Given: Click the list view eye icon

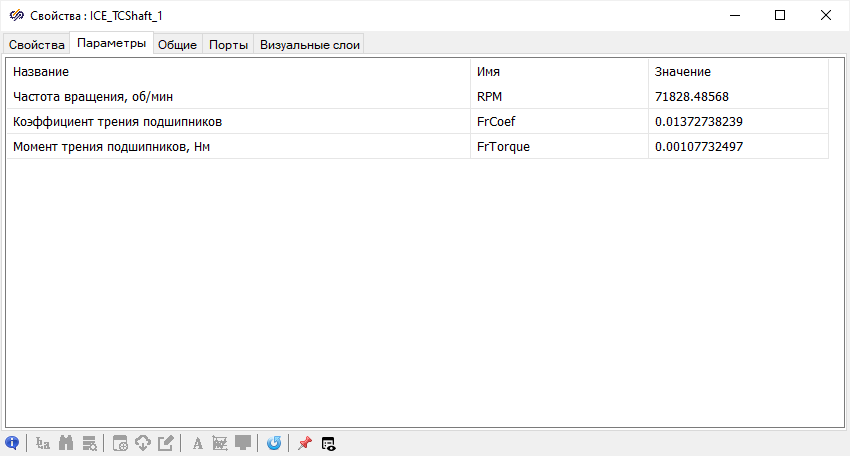Looking at the screenshot, I should point(328,443).
